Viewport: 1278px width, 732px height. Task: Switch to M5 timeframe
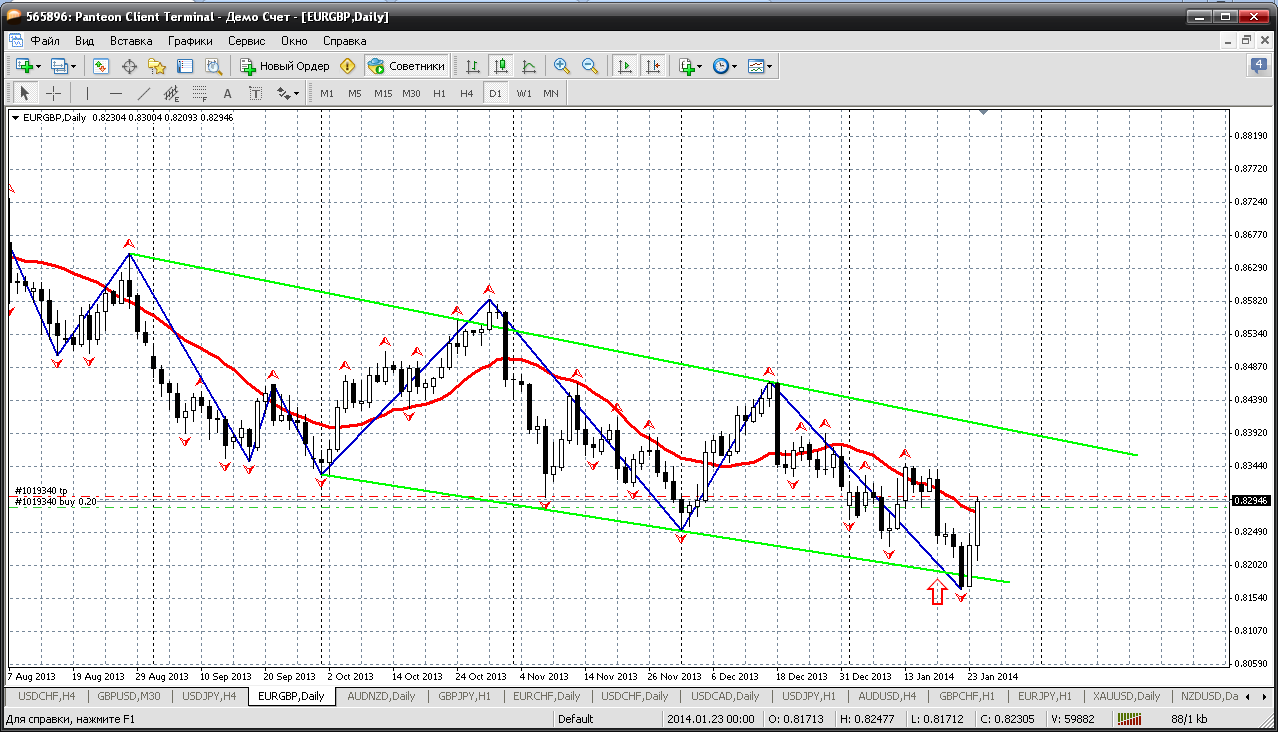(x=355, y=93)
